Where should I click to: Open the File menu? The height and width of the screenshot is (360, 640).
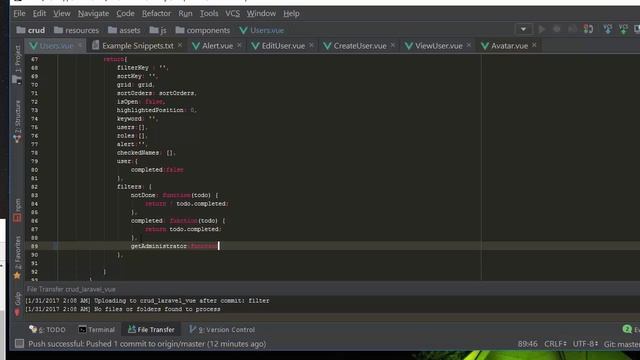coord(19,13)
